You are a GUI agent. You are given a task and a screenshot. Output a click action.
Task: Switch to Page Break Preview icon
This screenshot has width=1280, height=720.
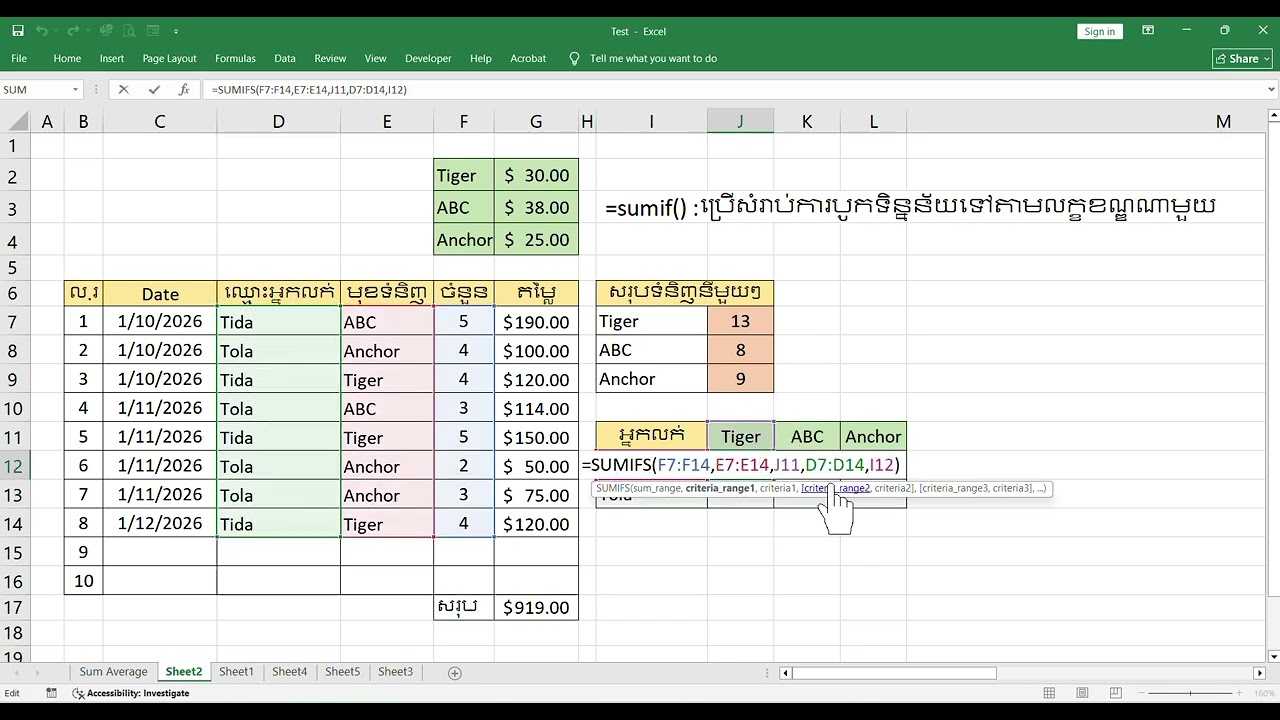(x=1115, y=693)
